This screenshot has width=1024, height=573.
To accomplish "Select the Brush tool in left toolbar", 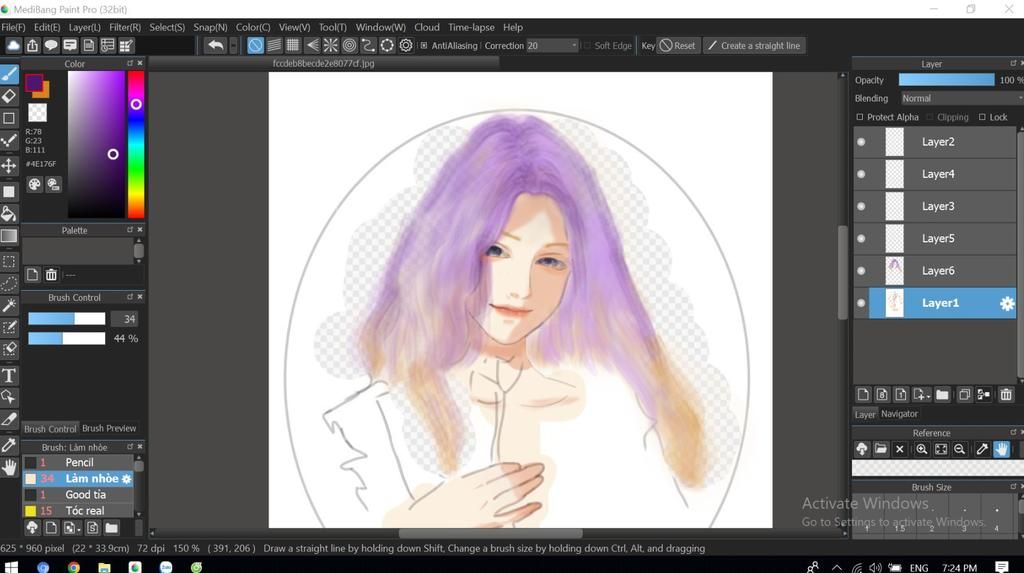I will (9, 74).
